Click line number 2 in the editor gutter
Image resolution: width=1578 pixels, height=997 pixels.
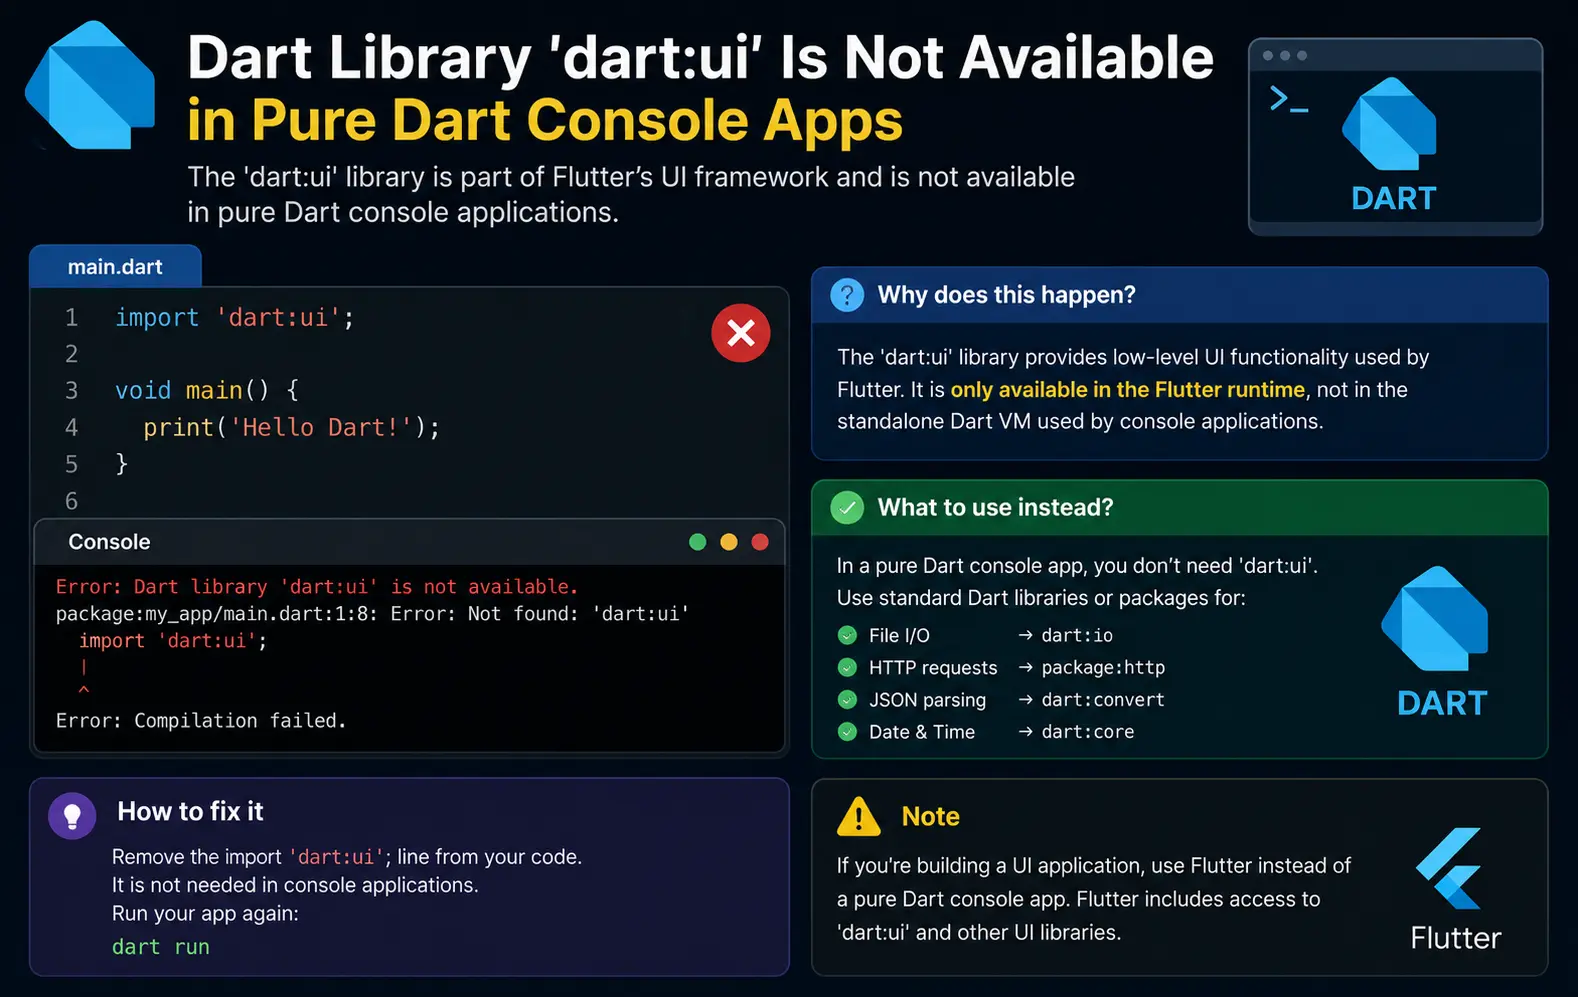(71, 354)
